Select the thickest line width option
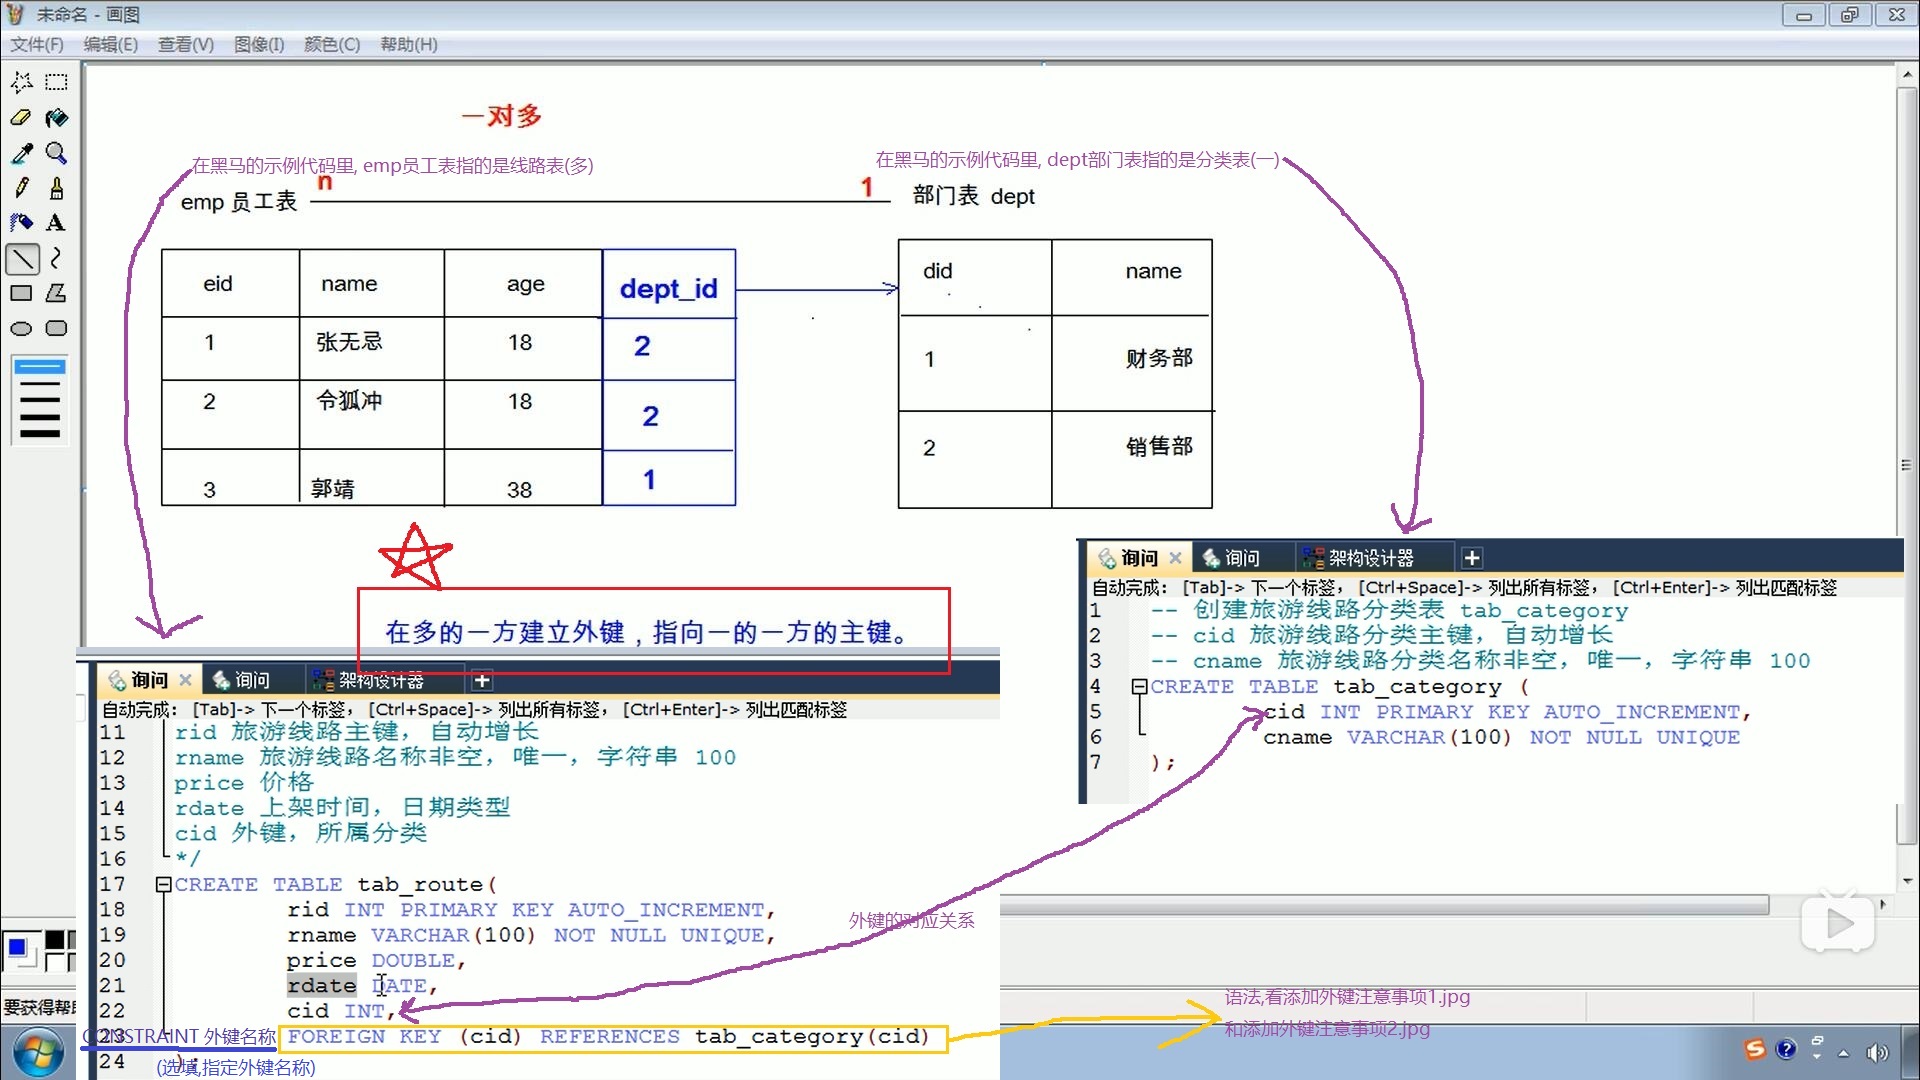The width and height of the screenshot is (1920, 1080). [x=40, y=433]
